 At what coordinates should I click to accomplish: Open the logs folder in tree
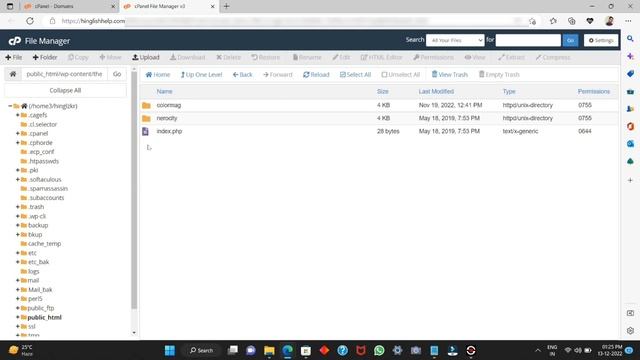pos(34,271)
